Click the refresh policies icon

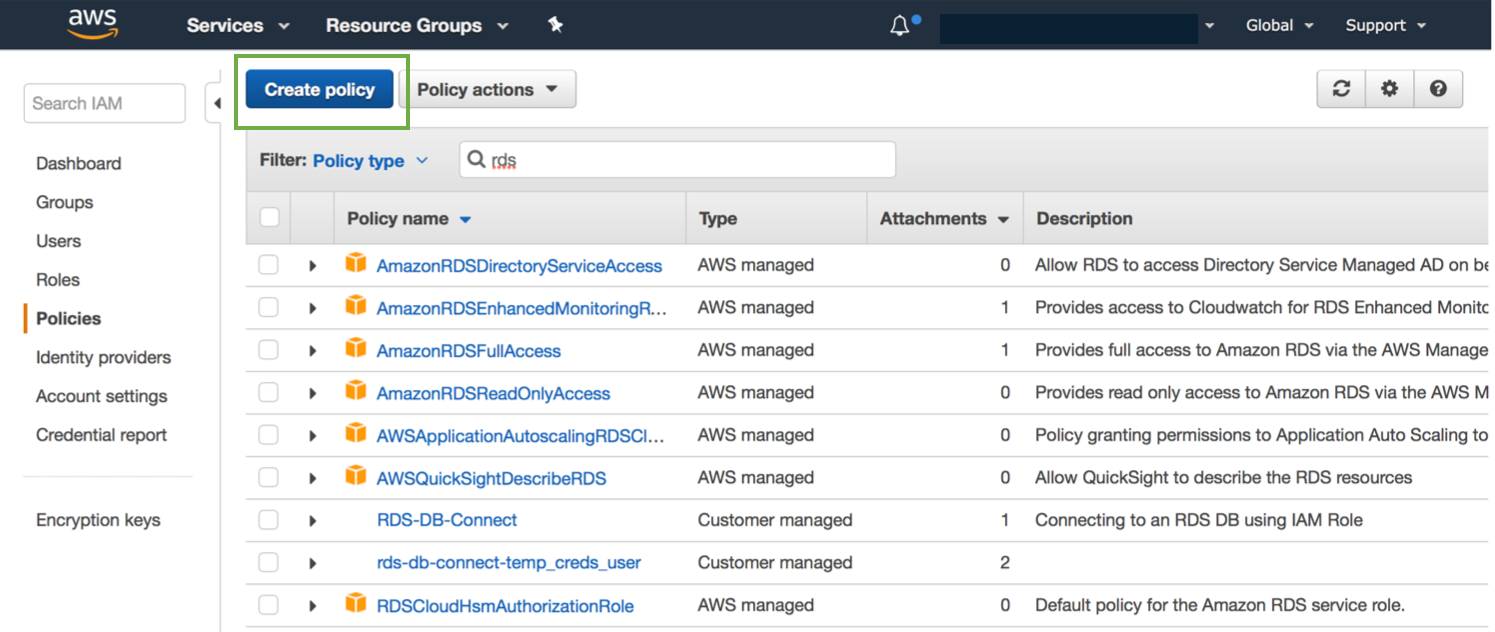click(x=1341, y=89)
